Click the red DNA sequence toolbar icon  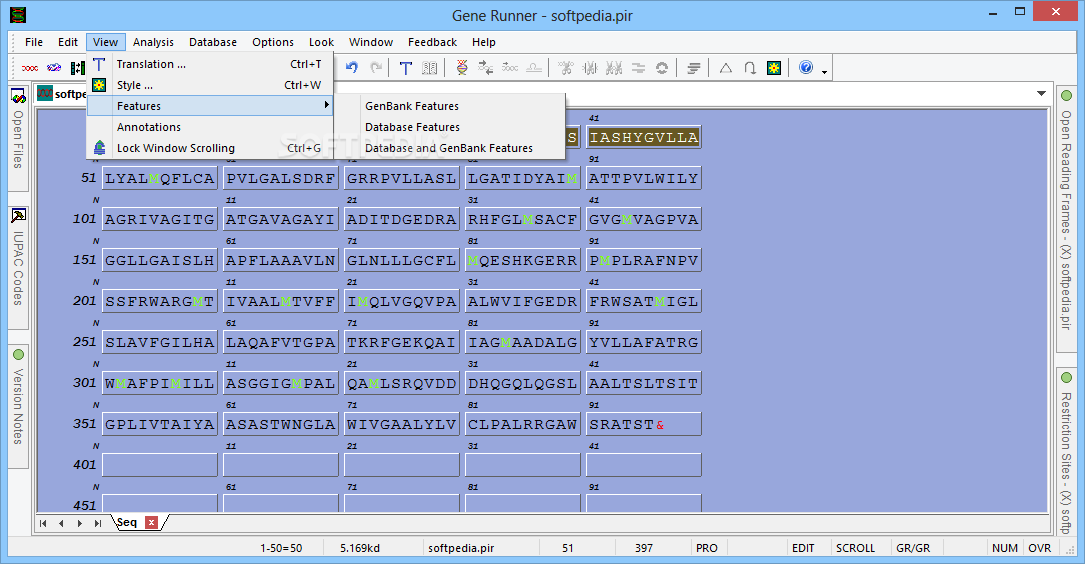click(30, 68)
